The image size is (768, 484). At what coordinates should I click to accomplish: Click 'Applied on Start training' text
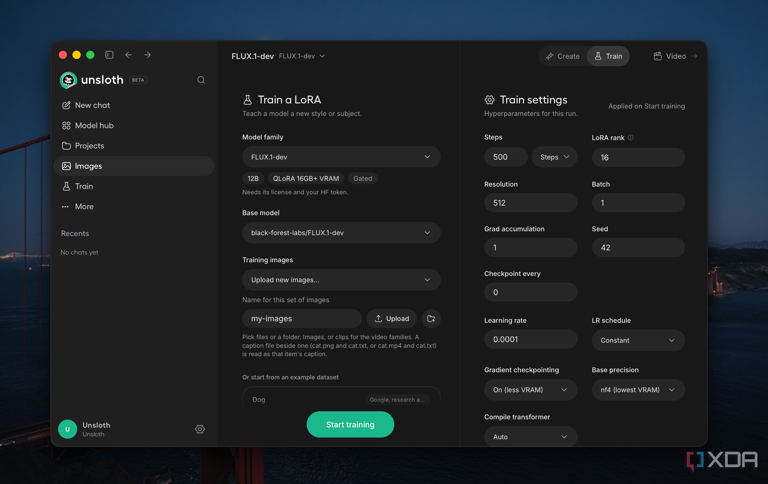(647, 106)
